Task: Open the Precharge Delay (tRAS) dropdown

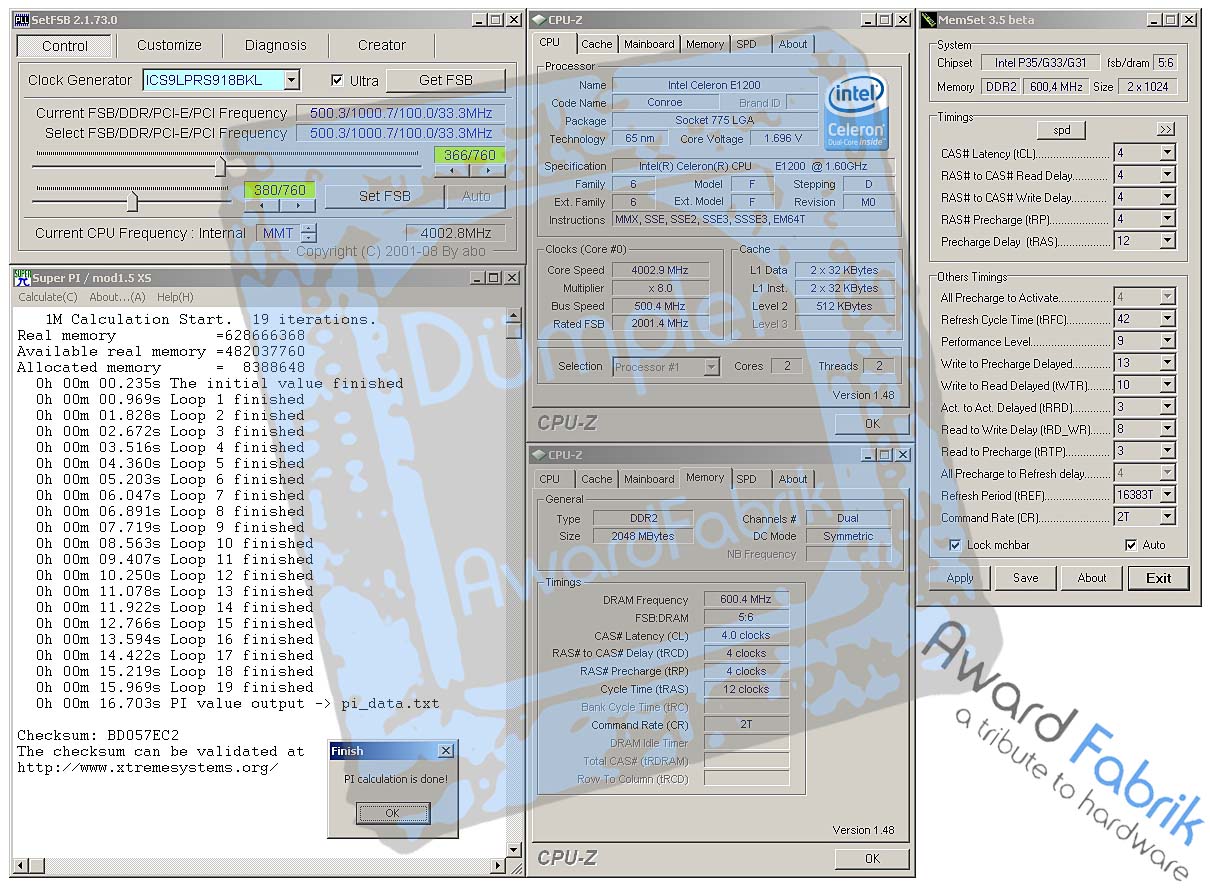Action: point(1167,241)
